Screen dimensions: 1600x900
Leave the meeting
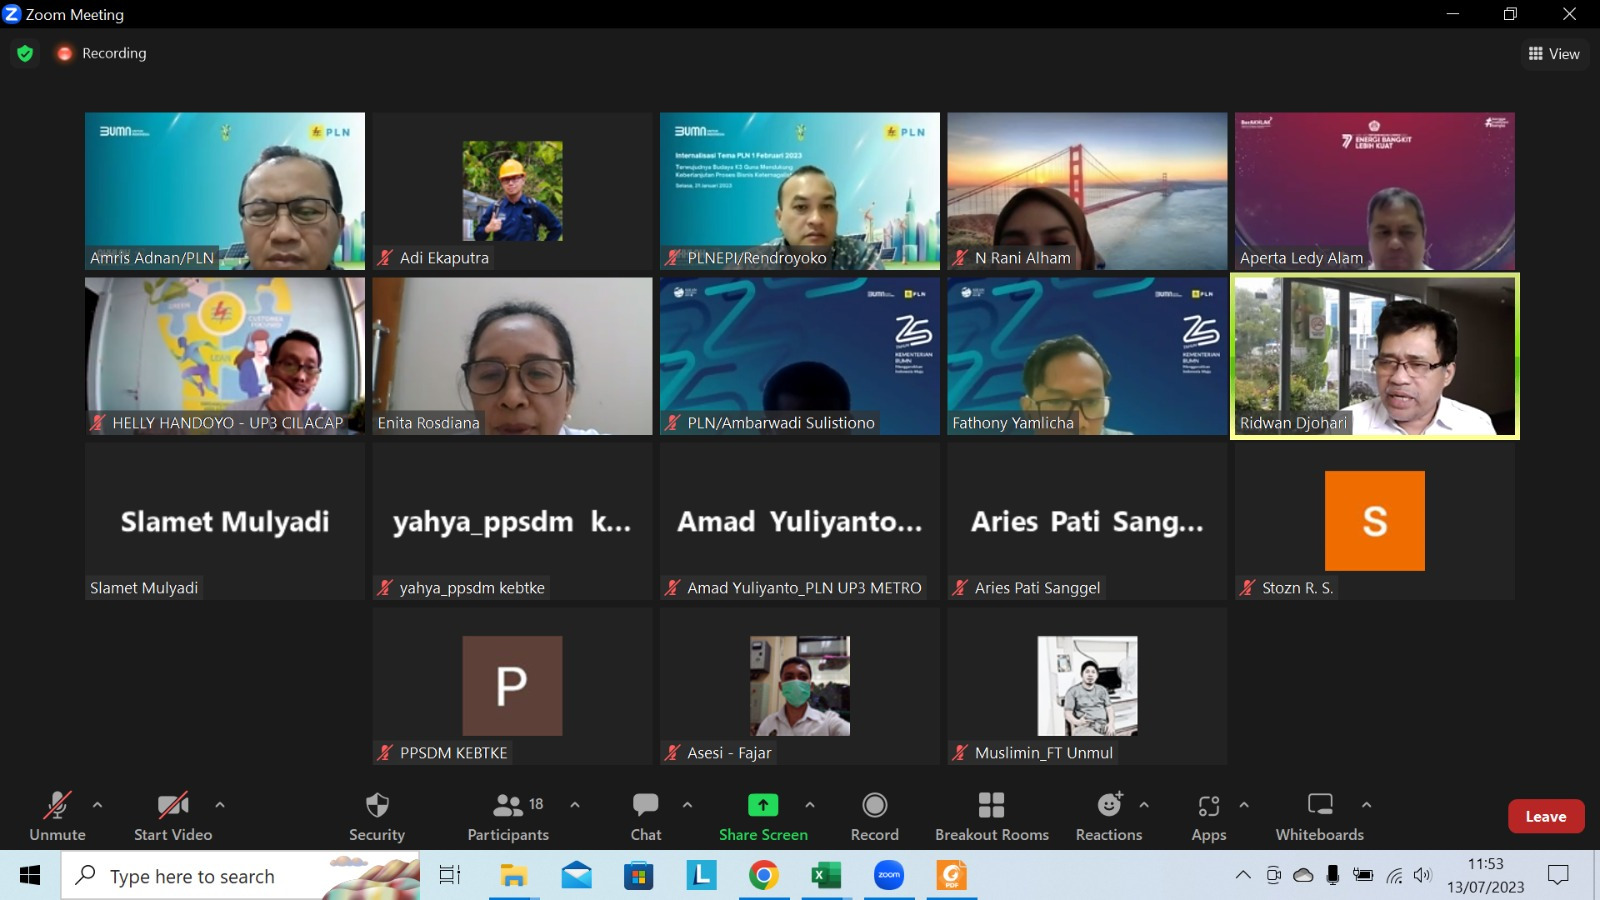pyautogui.click(x=1545, y=816)
